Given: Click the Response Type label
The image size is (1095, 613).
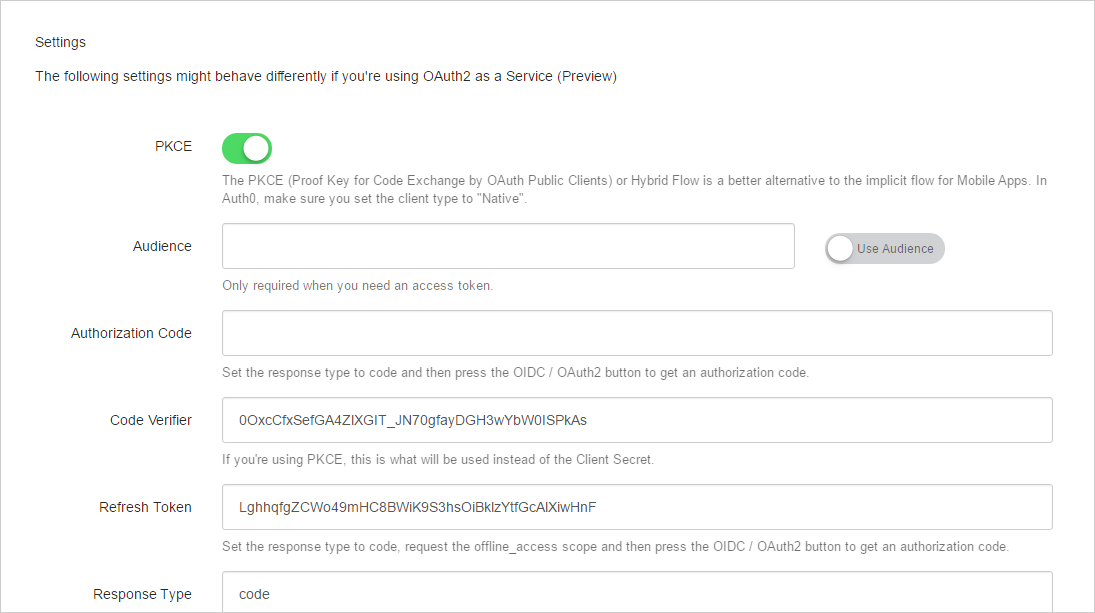Looking at the screenshot, I should [142, 593].
